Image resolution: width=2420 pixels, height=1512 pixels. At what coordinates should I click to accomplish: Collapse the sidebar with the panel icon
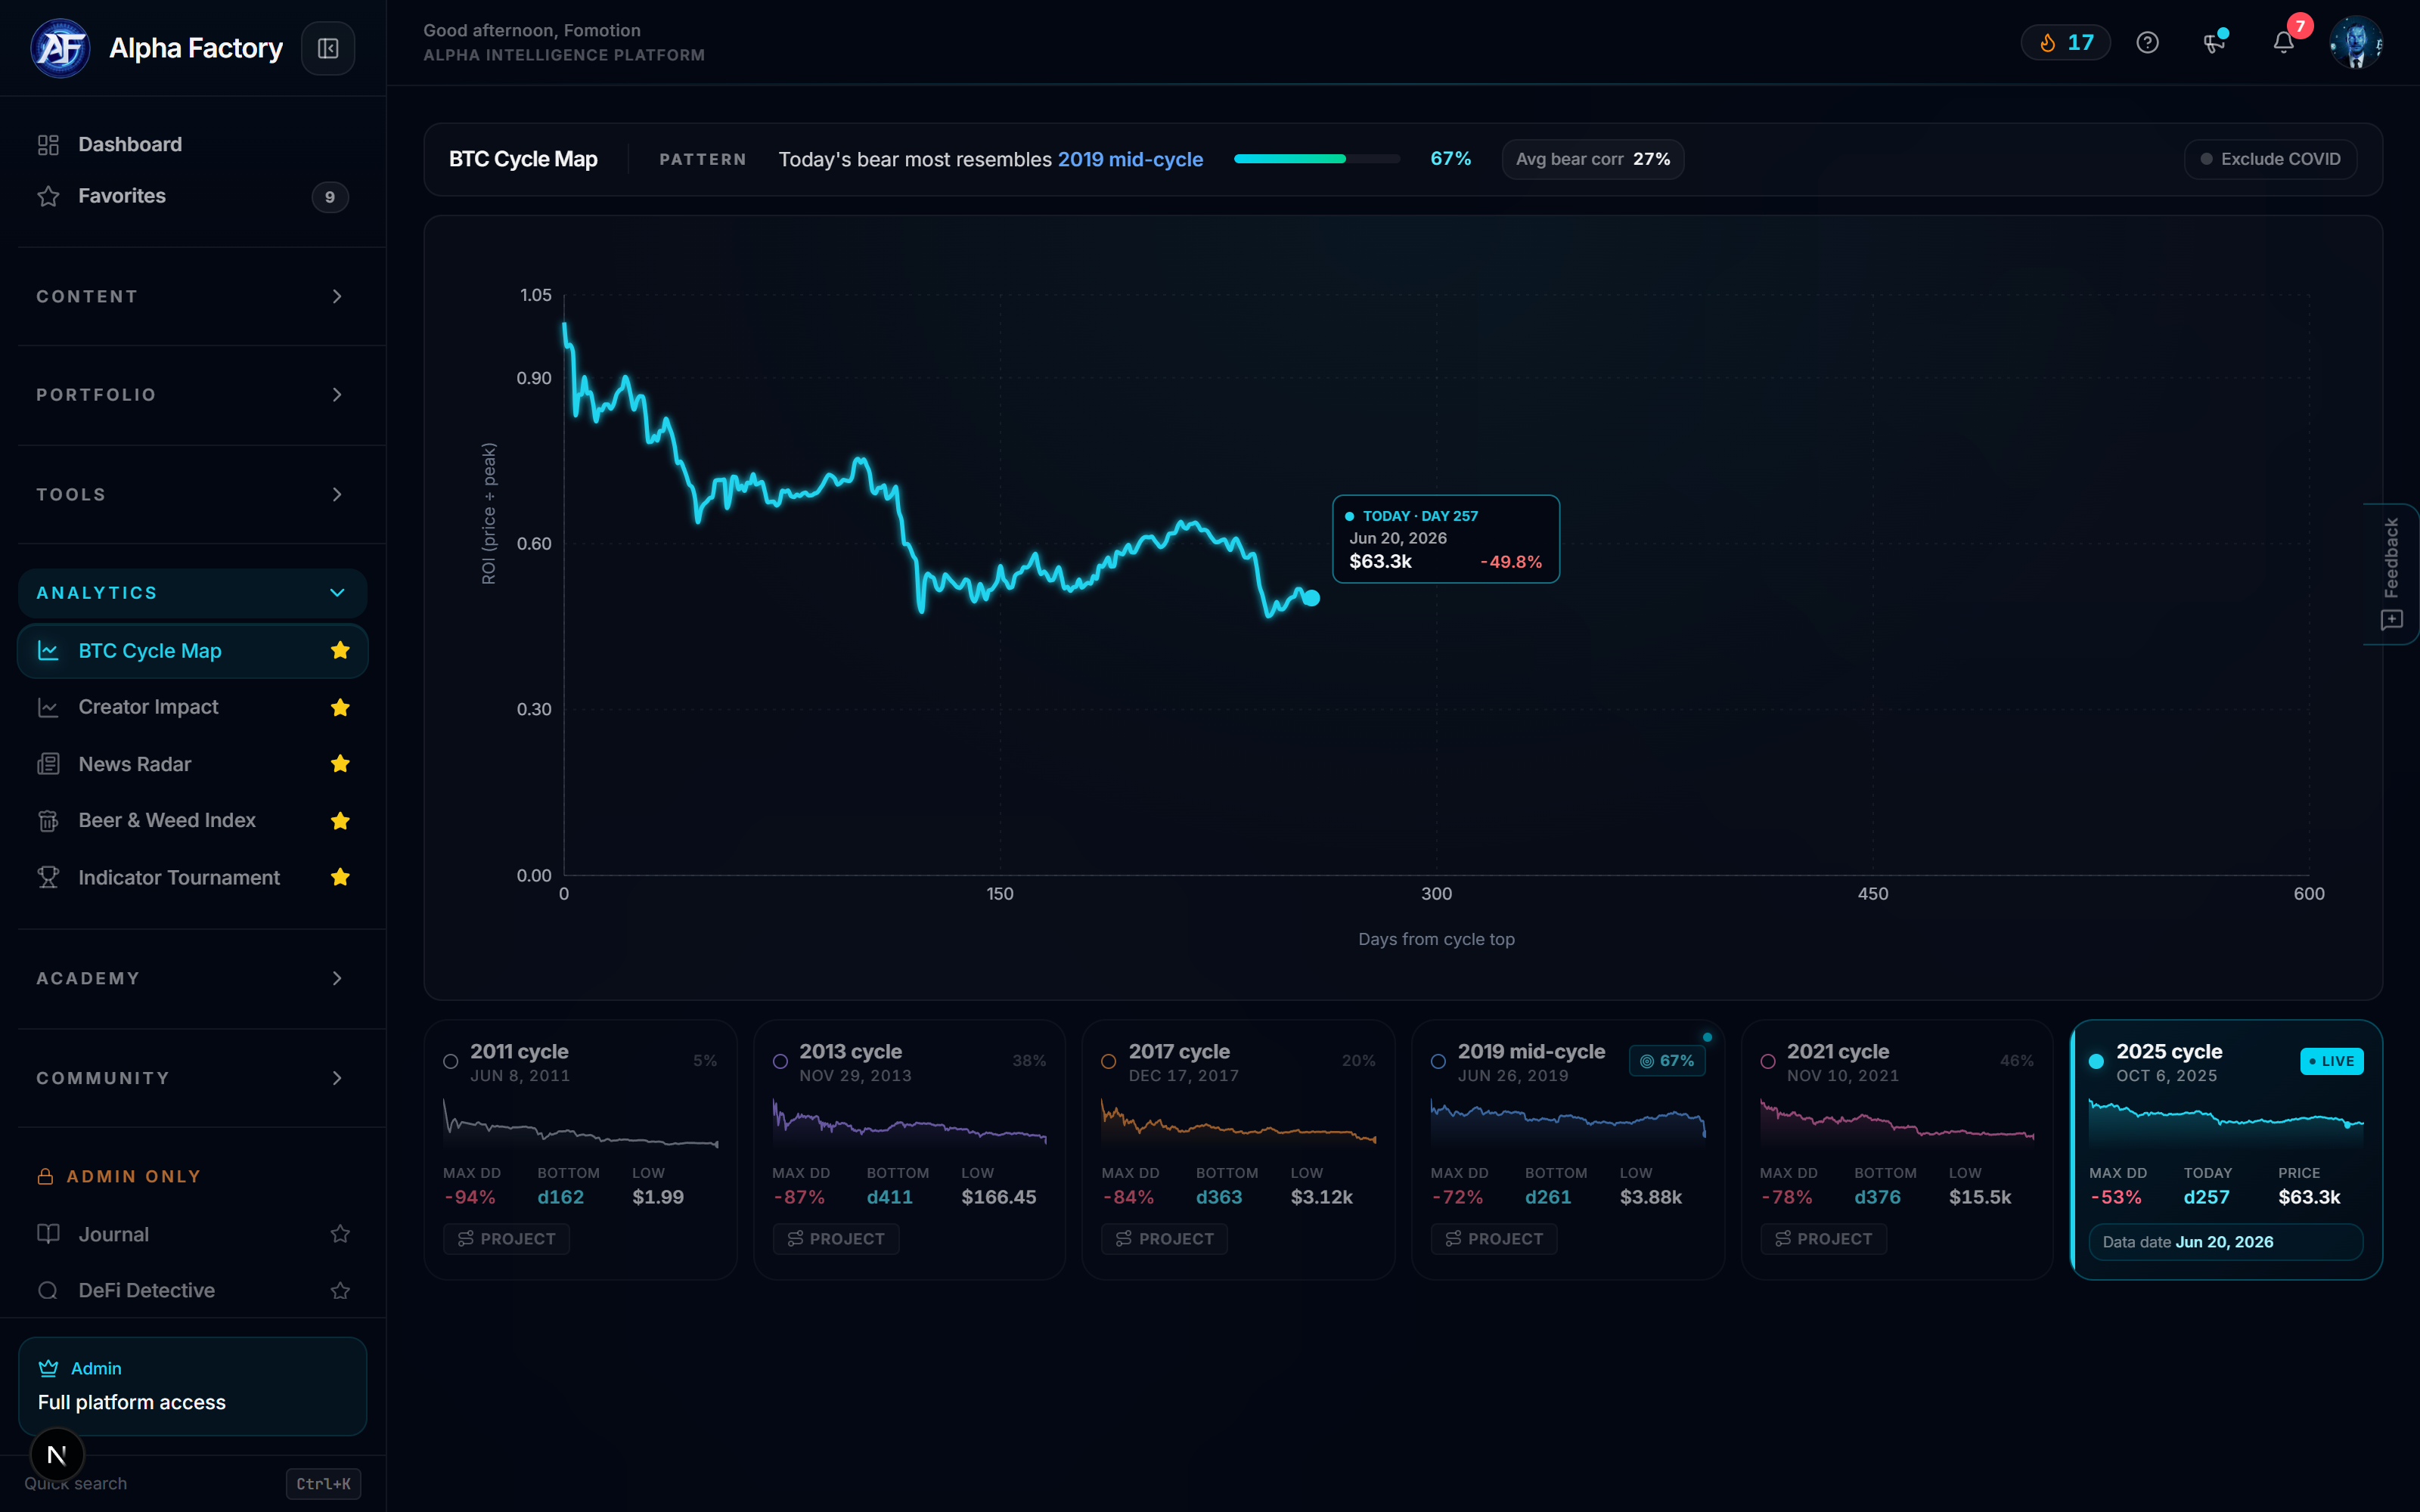pyautogui.click(x=328, y=48)
